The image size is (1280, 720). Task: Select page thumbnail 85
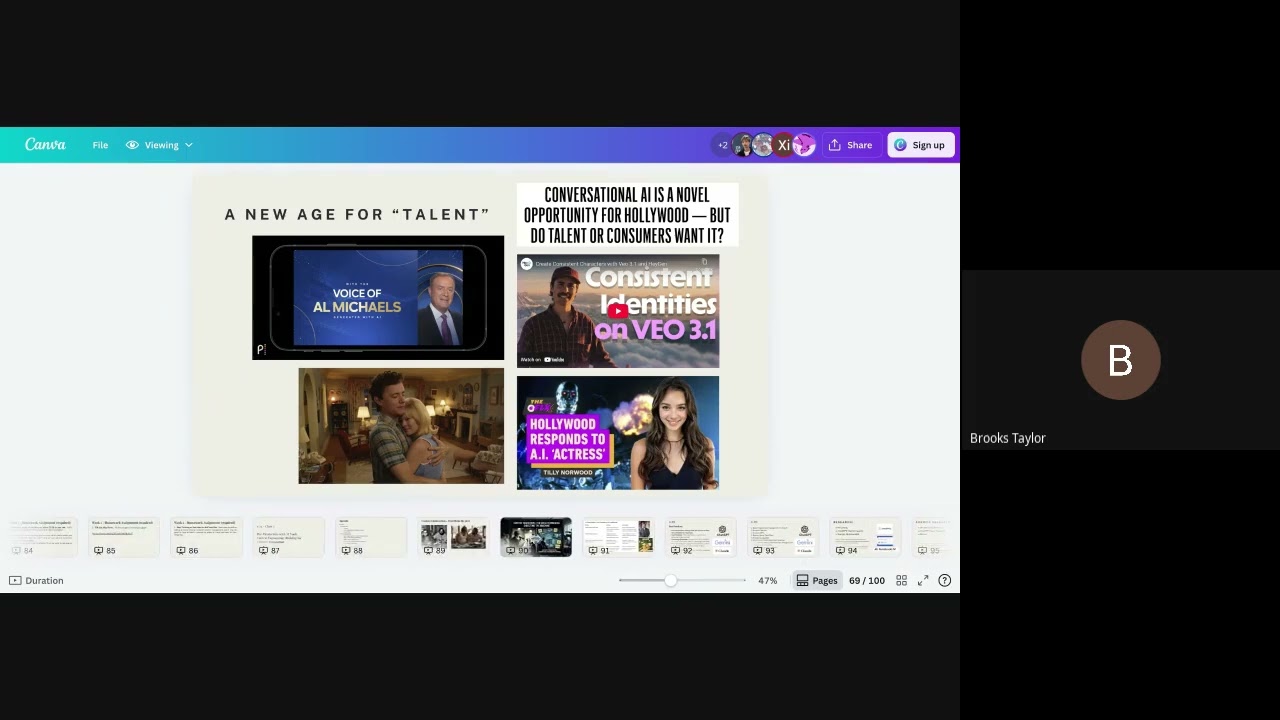124,537
